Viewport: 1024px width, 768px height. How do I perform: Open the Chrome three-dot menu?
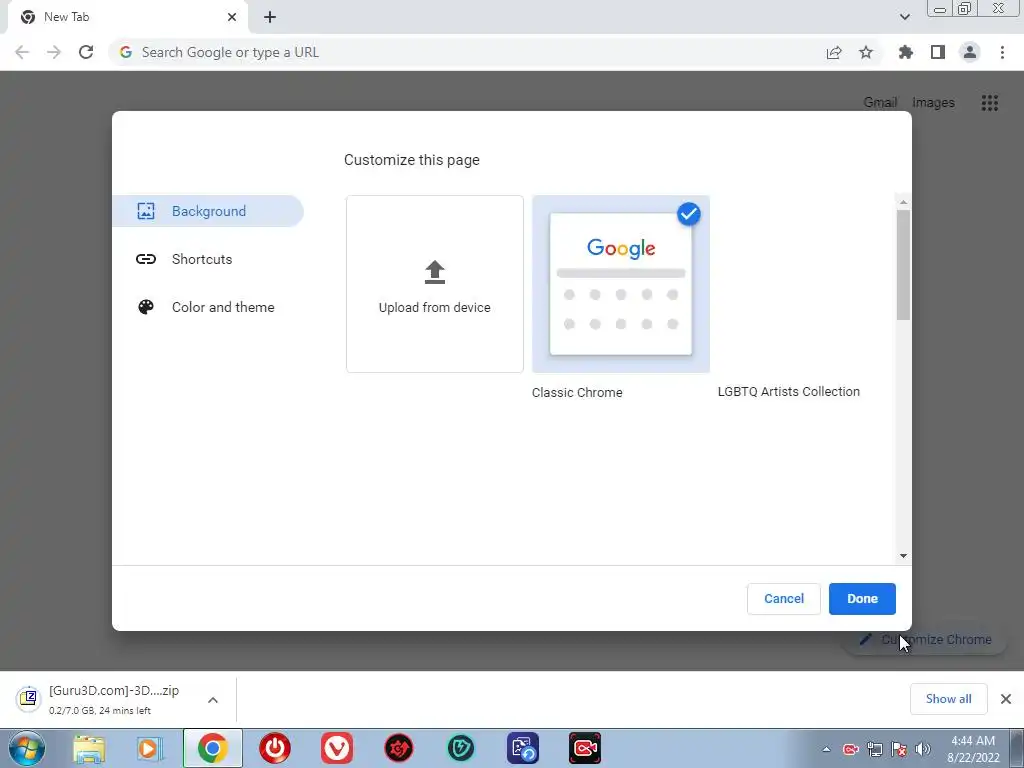(1002, 52)
